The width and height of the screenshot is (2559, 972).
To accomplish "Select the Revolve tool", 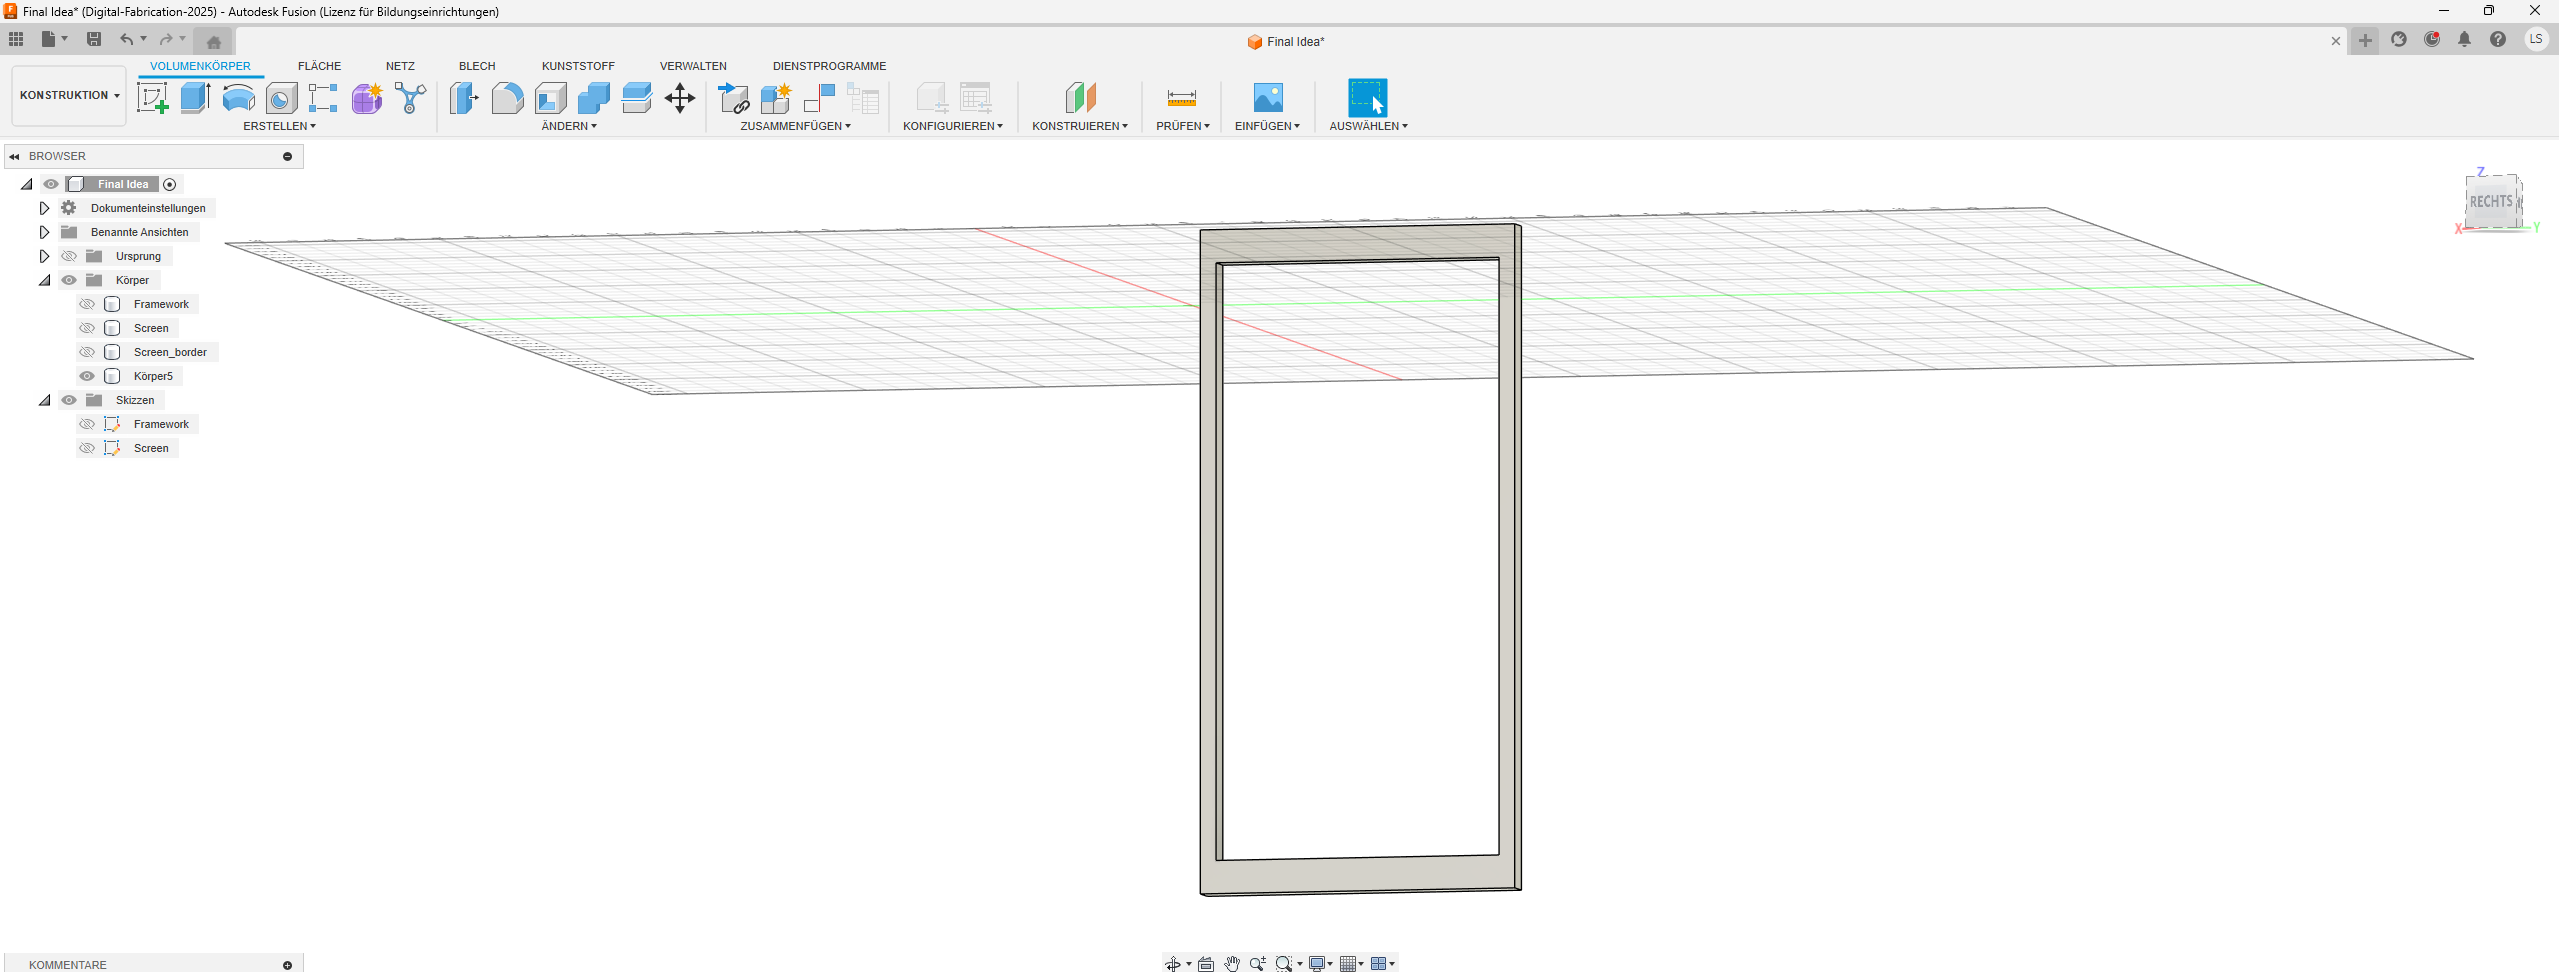I will (238, 98).
